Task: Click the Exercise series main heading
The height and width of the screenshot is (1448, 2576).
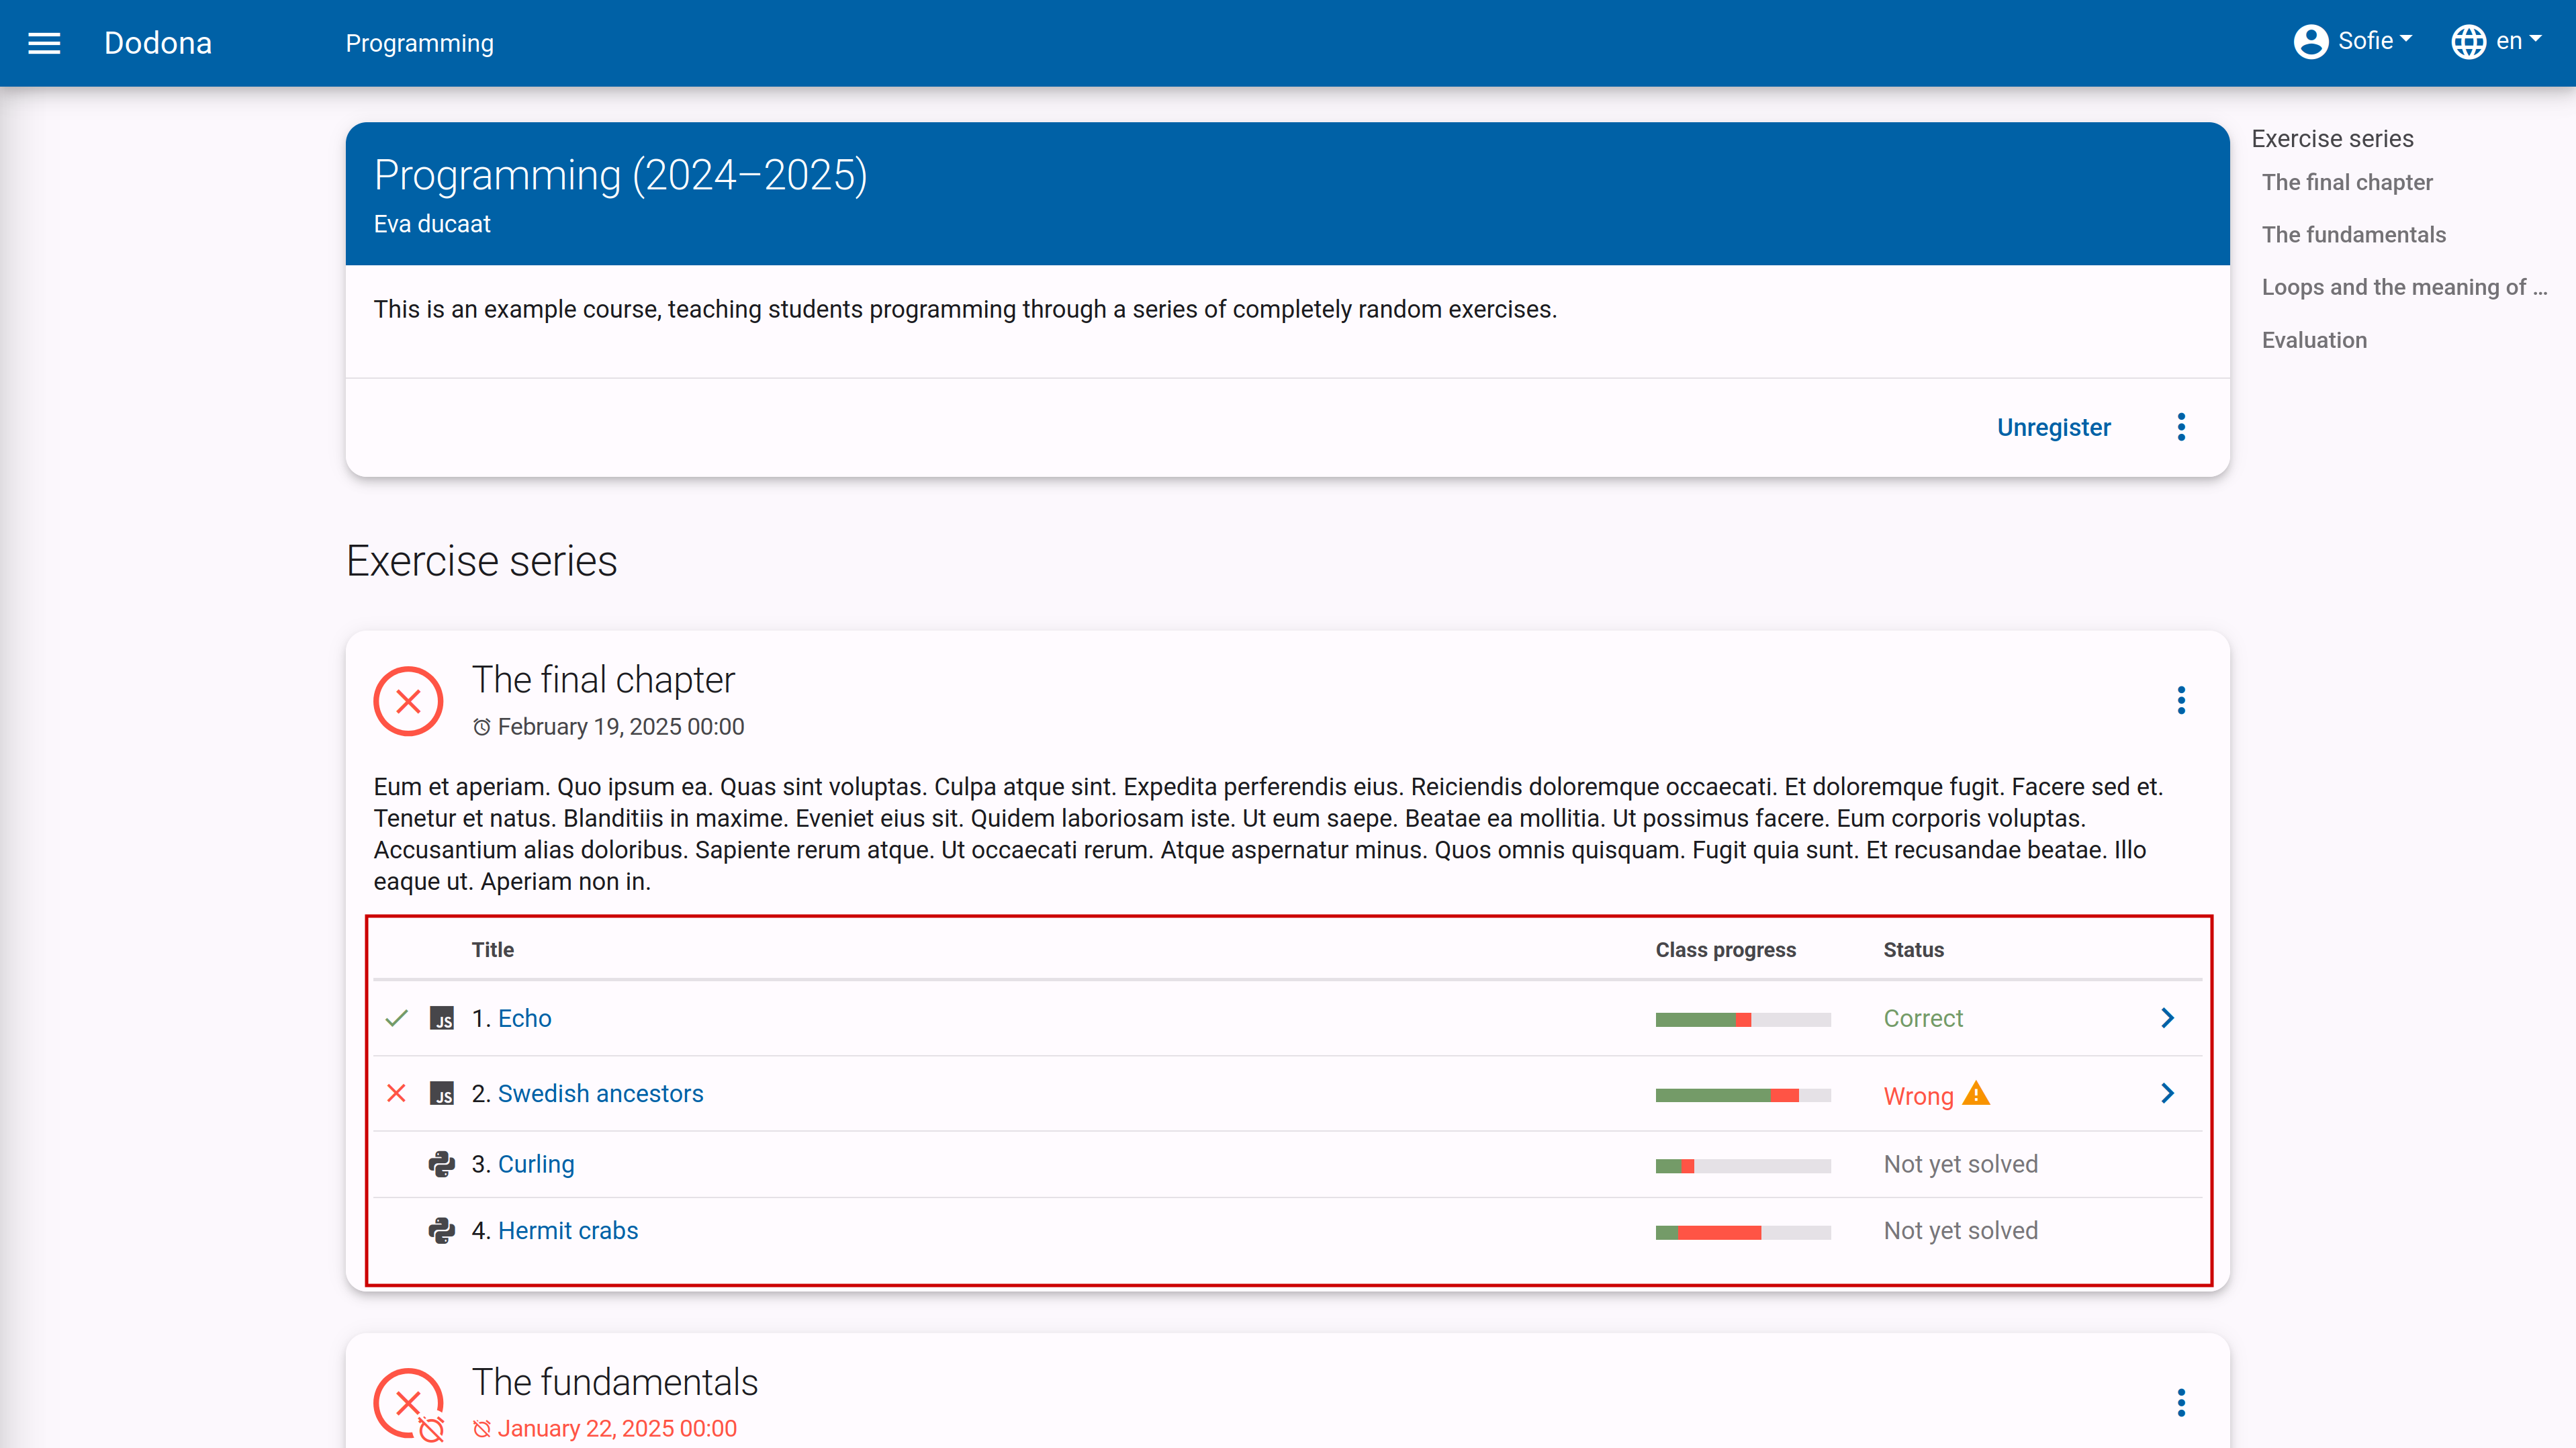Action: coord(481,561)
